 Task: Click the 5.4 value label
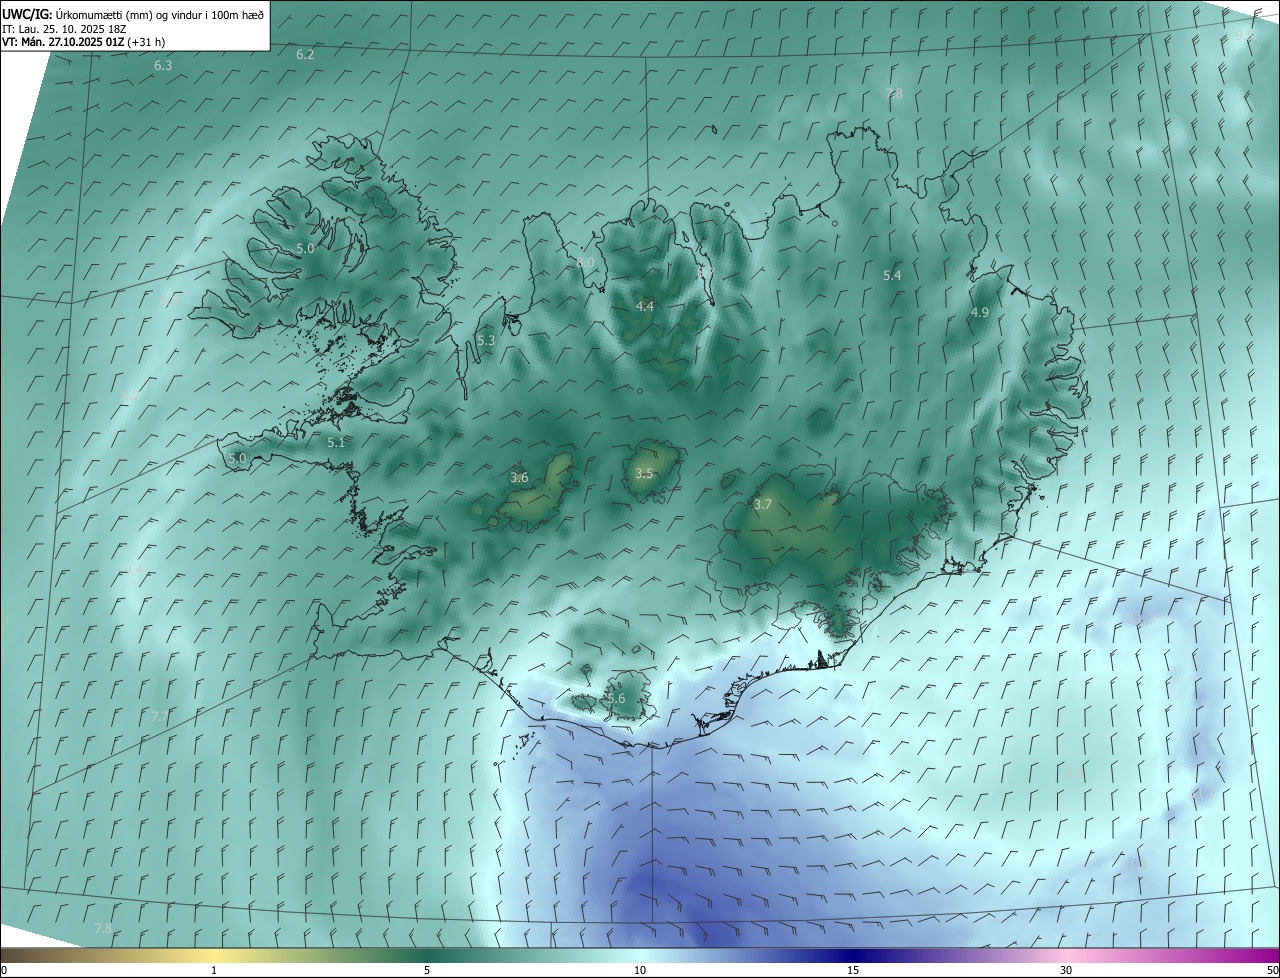pyautogui.click(x=892, y=275)
